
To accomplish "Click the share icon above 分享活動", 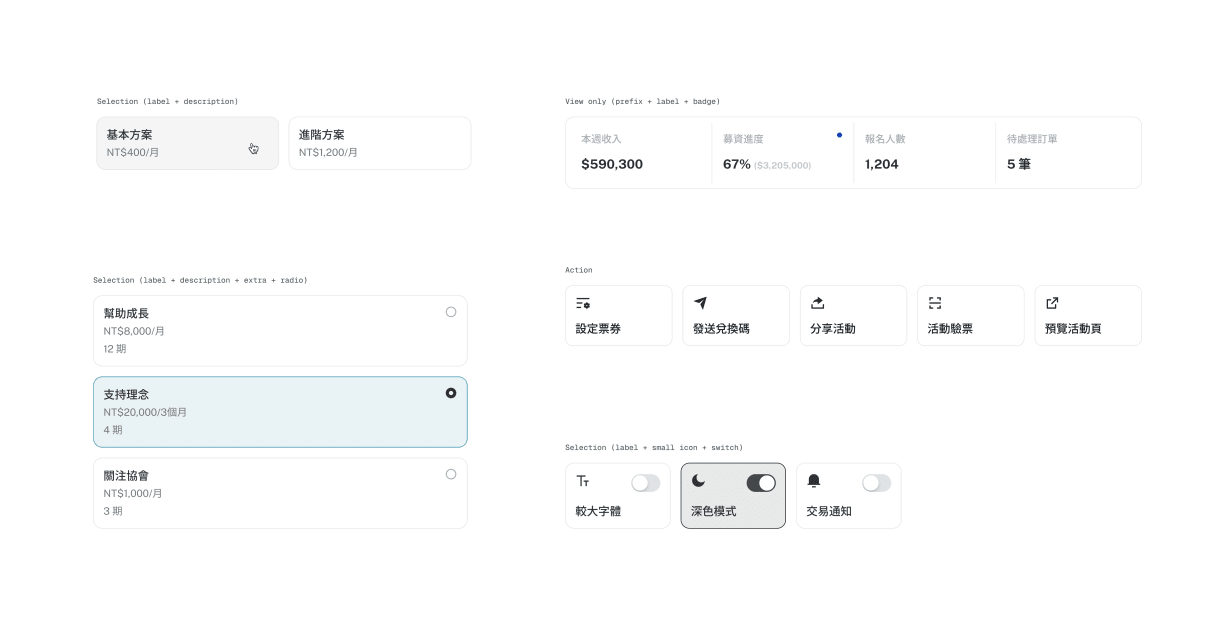I will [818, 303].
